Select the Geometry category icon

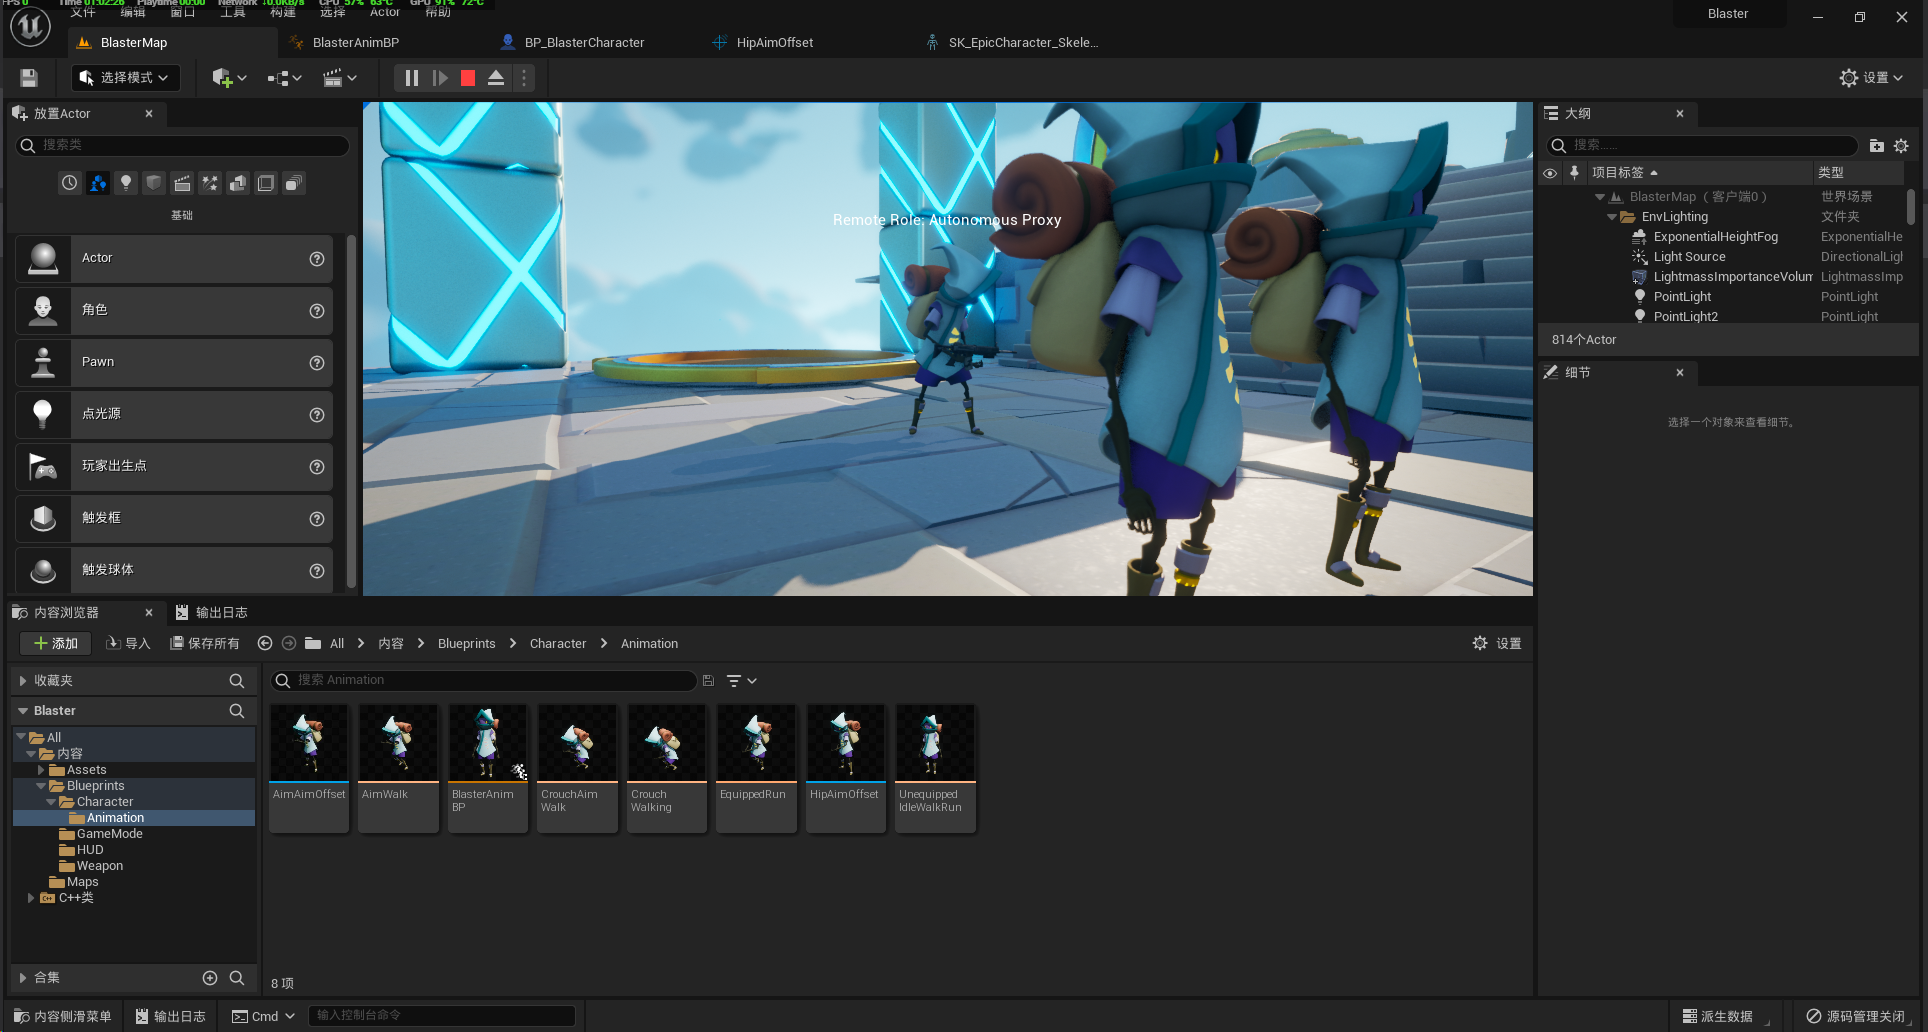pyautogui.click(x=238, y=183)
